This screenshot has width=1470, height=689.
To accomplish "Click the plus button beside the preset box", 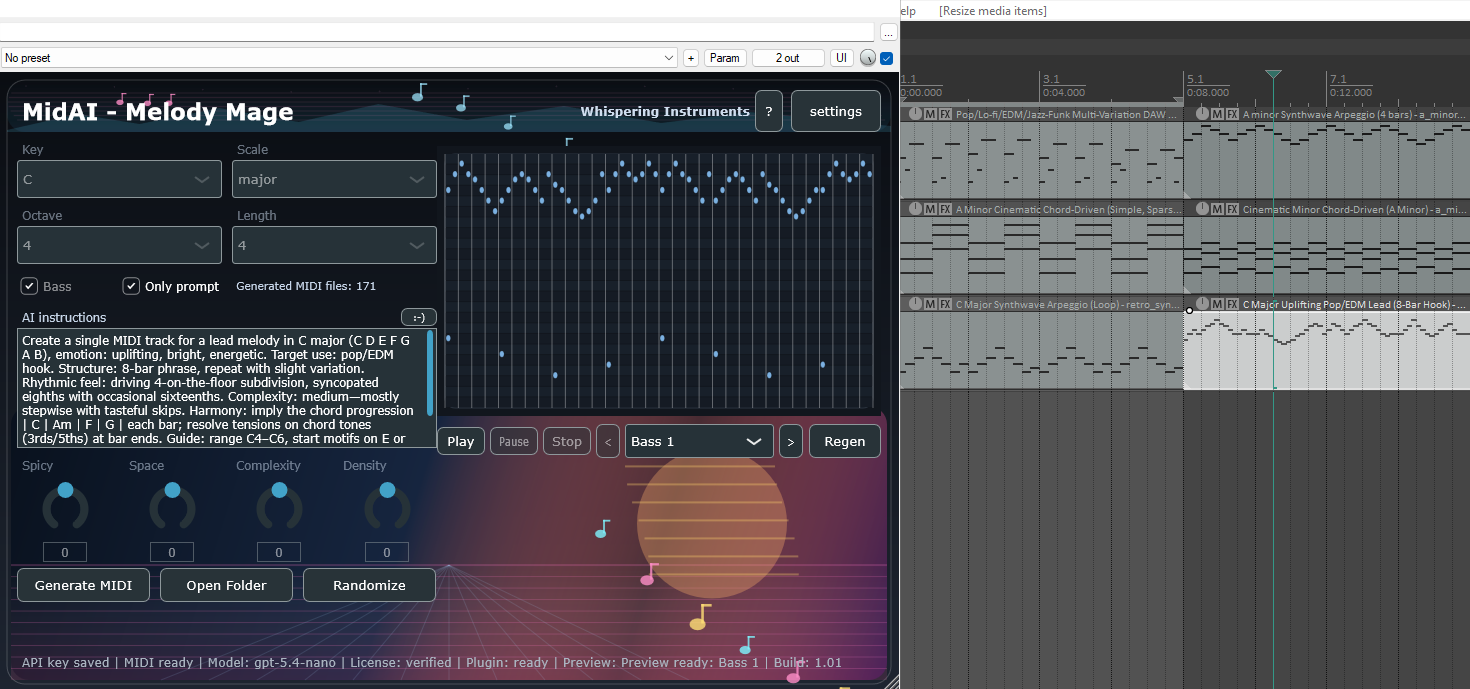I will (x=690, y=58).
